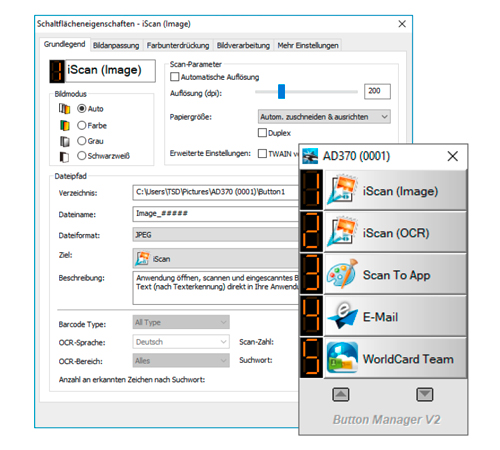Click the iScan (OCR) picture icon
This screenshot has width=500, height=450.
click(343, 232)
